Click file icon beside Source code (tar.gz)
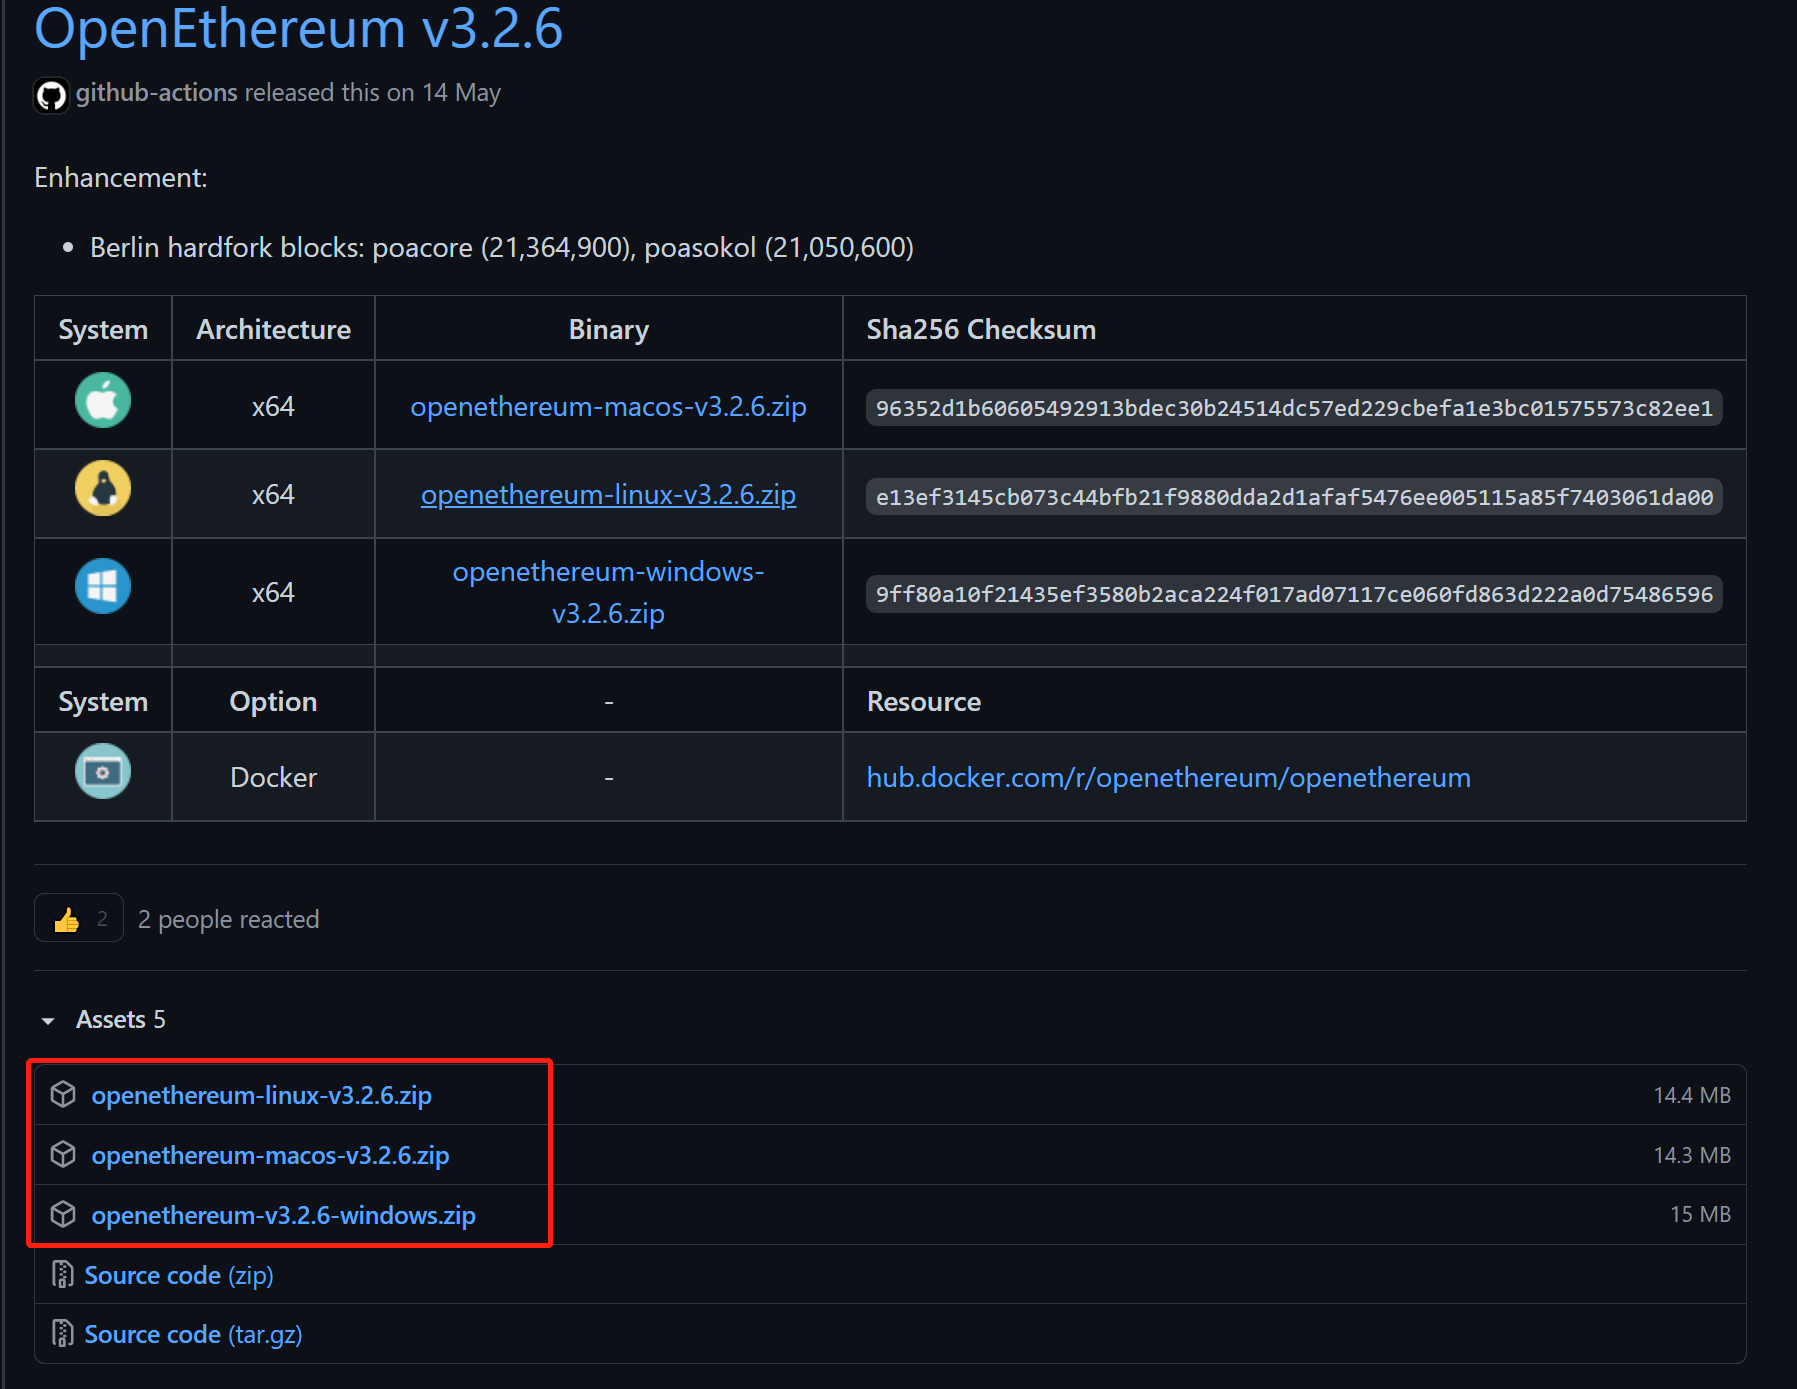Image resolution: width=1797 pixels, height=1389 pixels. click(63, 1333)
